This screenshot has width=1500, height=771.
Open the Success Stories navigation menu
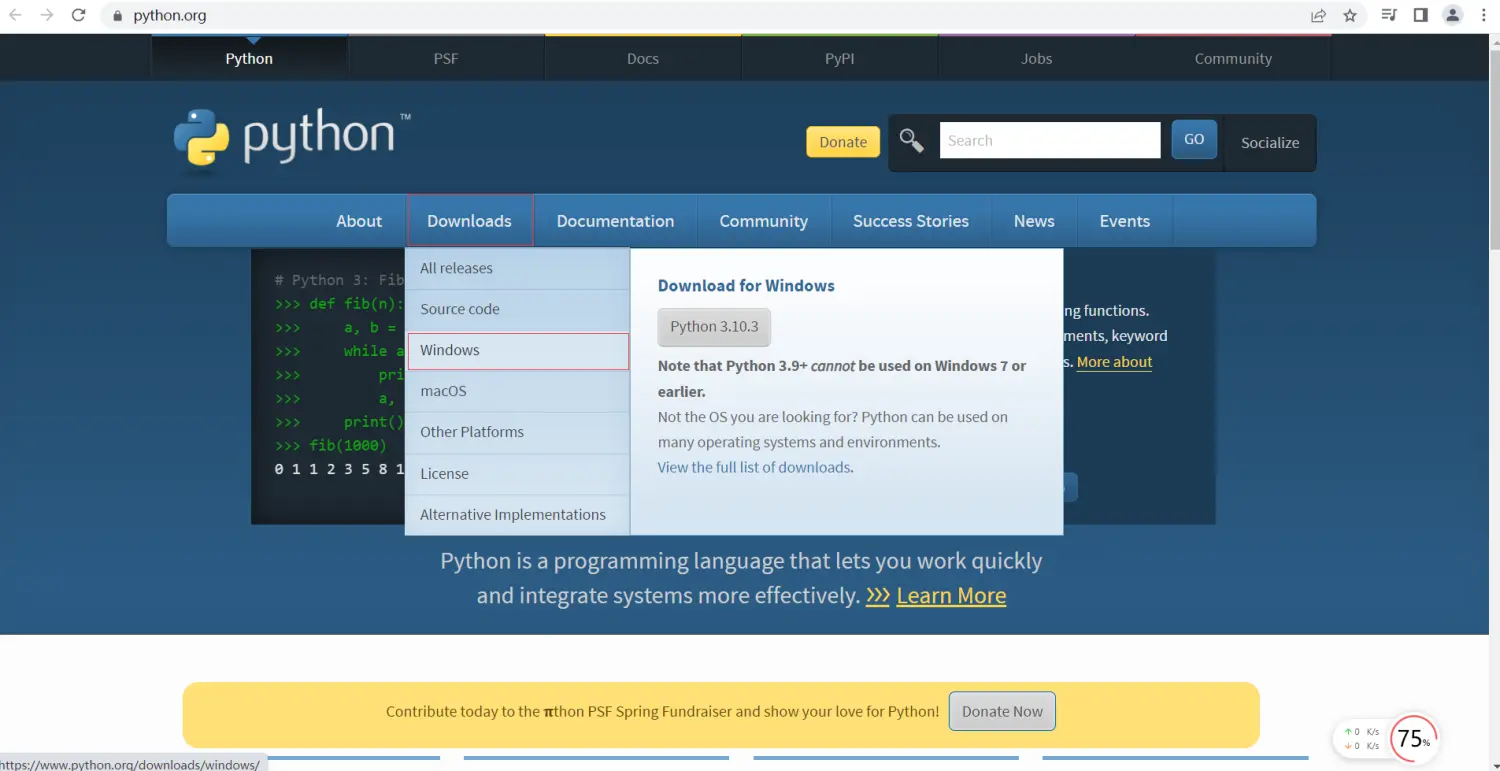tap(911, 221)
